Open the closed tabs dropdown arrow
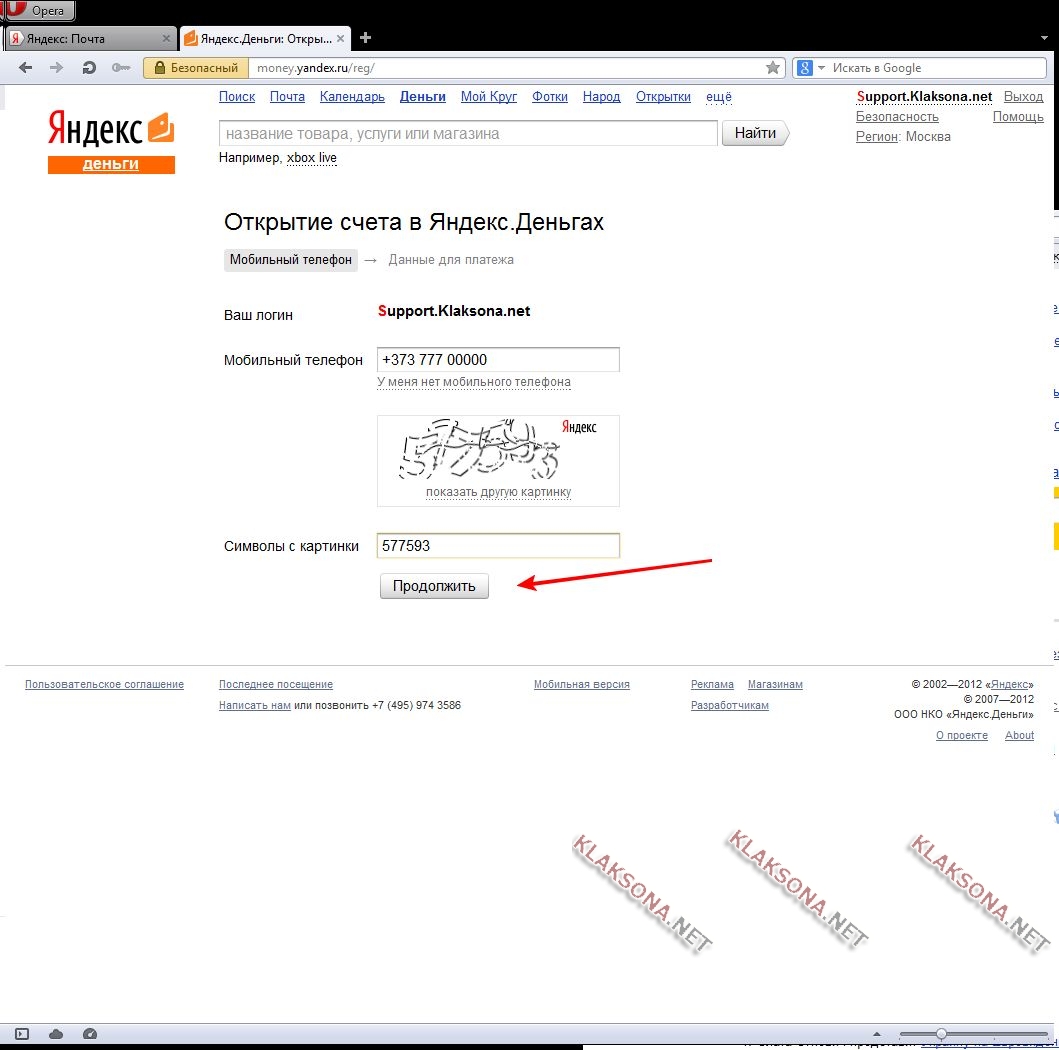This screenshot has height=1050, width=1059. pos(1044,38)
